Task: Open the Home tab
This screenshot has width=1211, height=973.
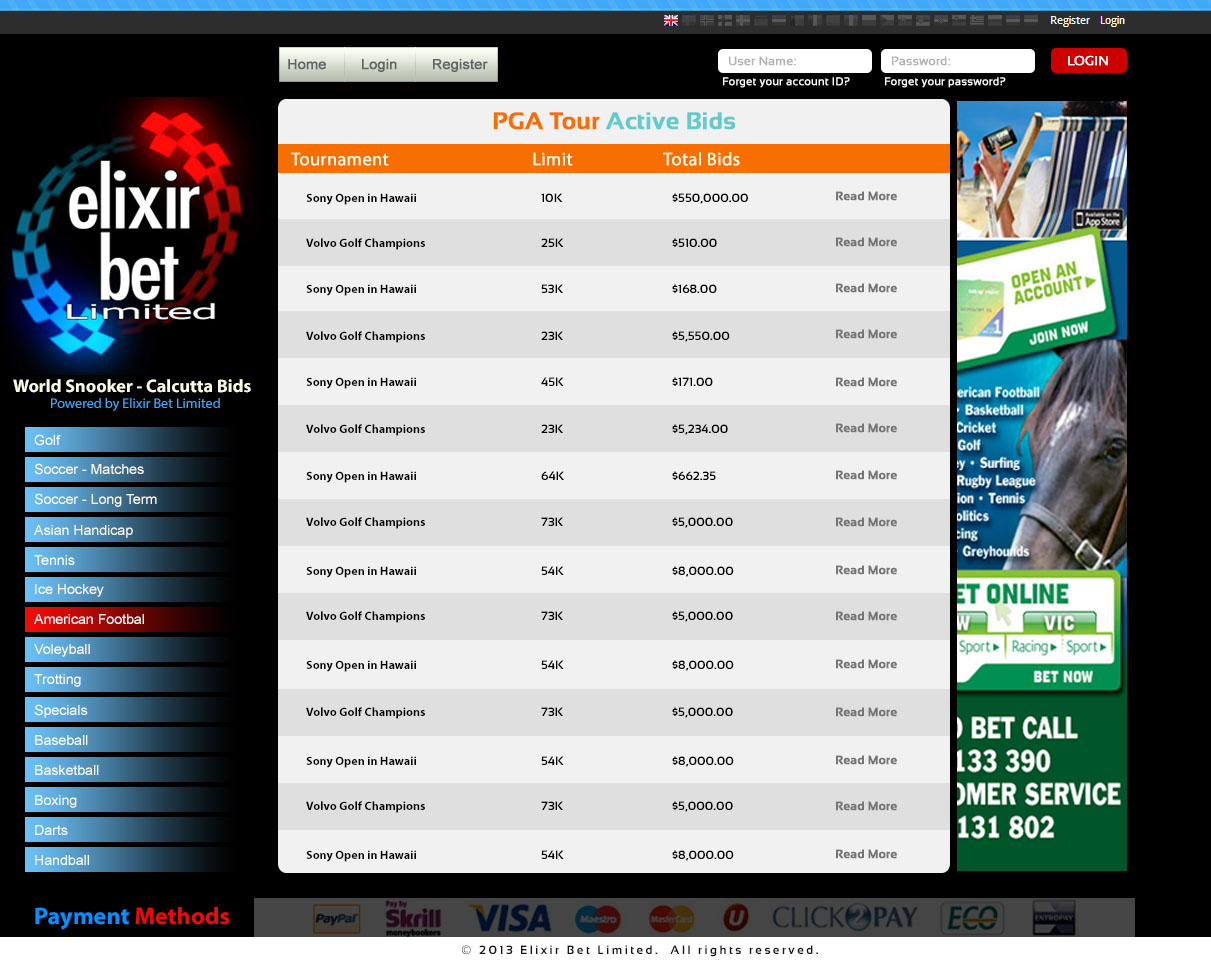Action: tap(307, 64)
